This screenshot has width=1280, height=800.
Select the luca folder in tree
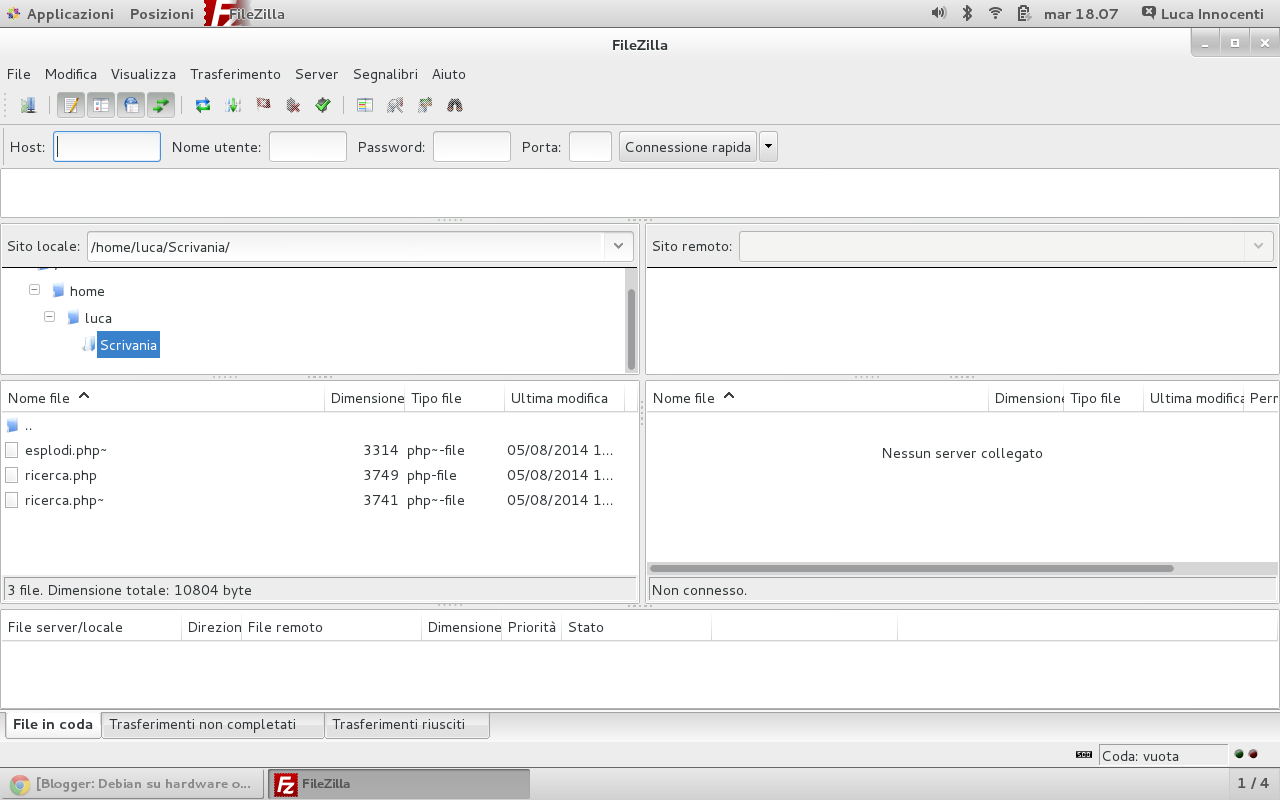click(x=98, y=318)
